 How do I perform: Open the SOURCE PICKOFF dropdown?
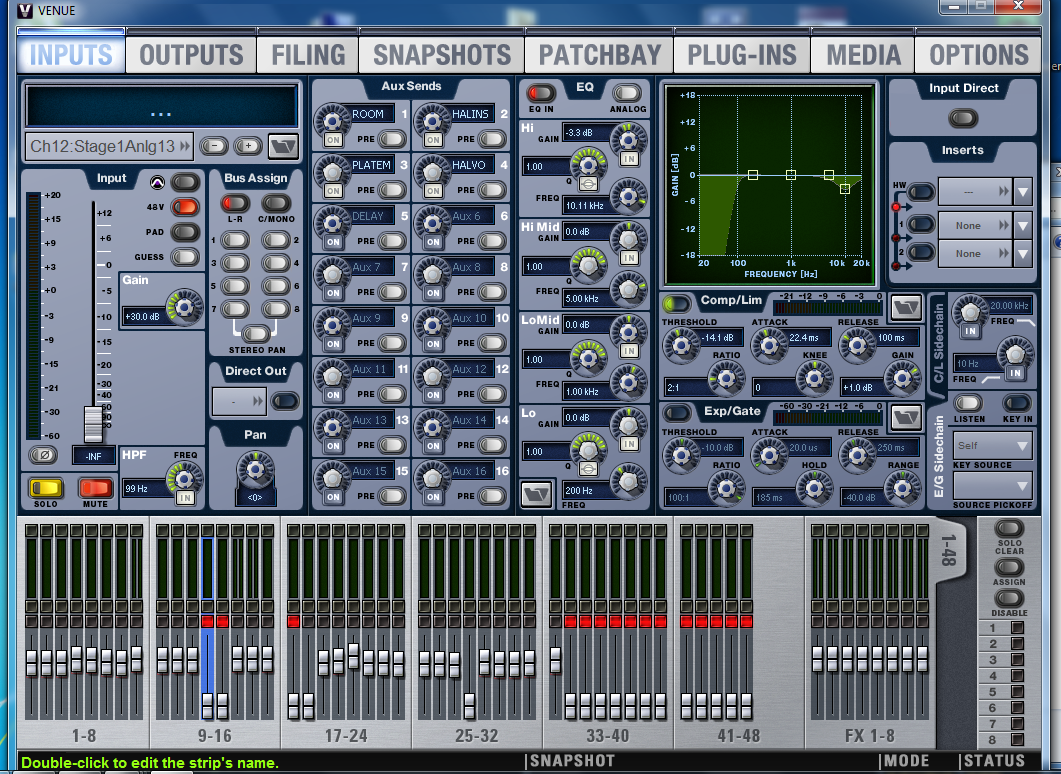pos(992,486)
